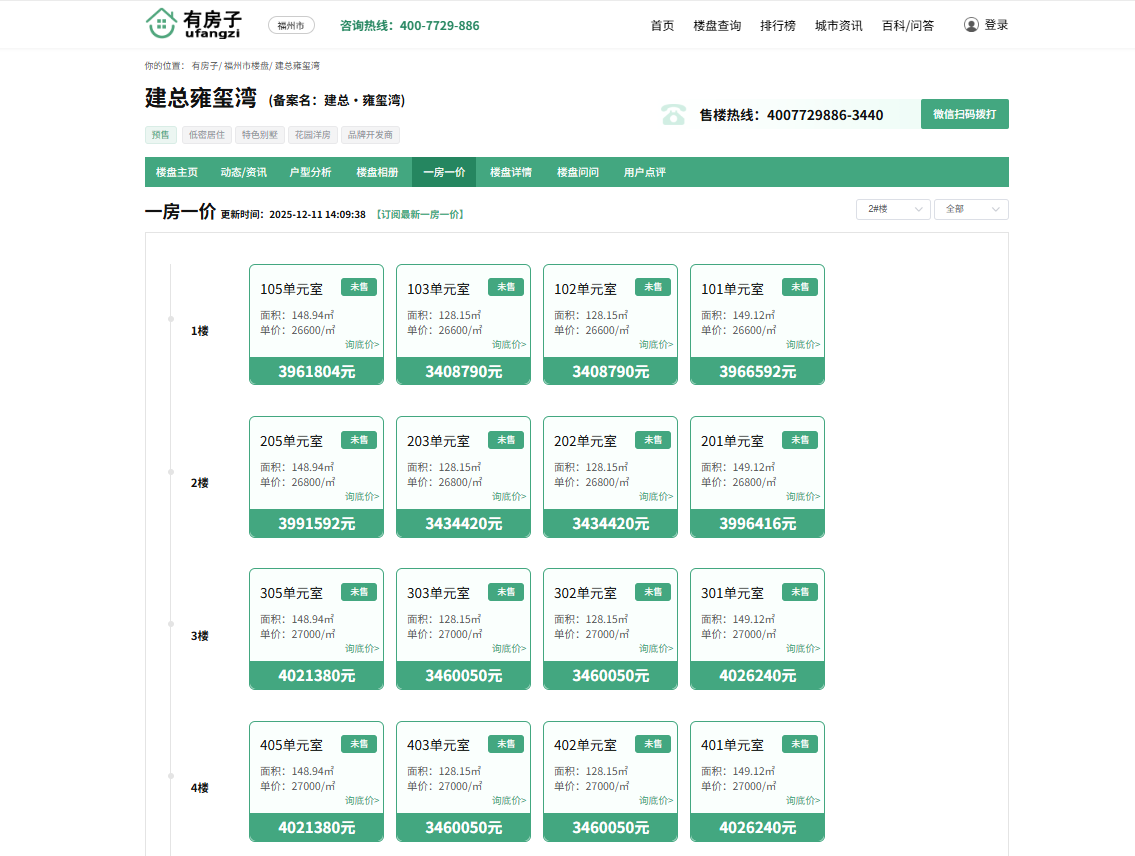Switch to the 户型分析 tab

tap(310, 172)
